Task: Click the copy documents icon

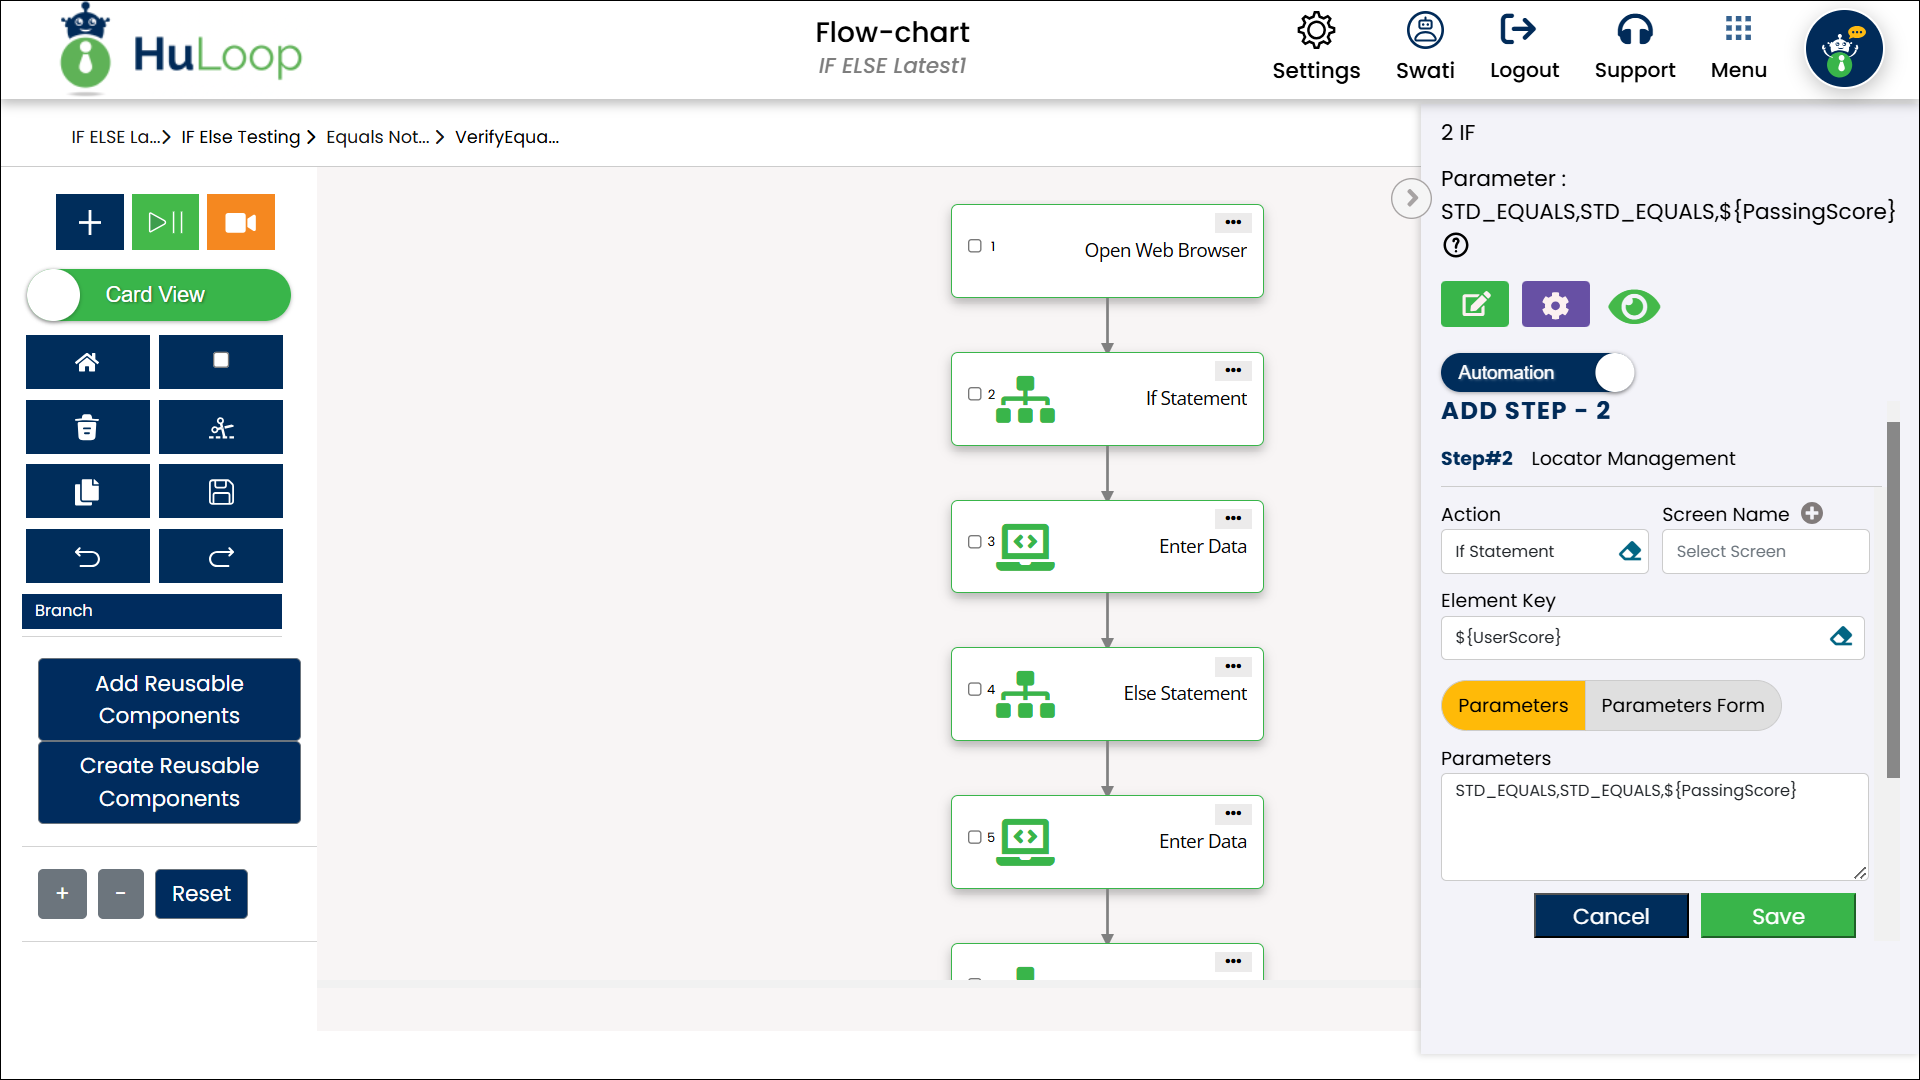Action: click(87, 492)
